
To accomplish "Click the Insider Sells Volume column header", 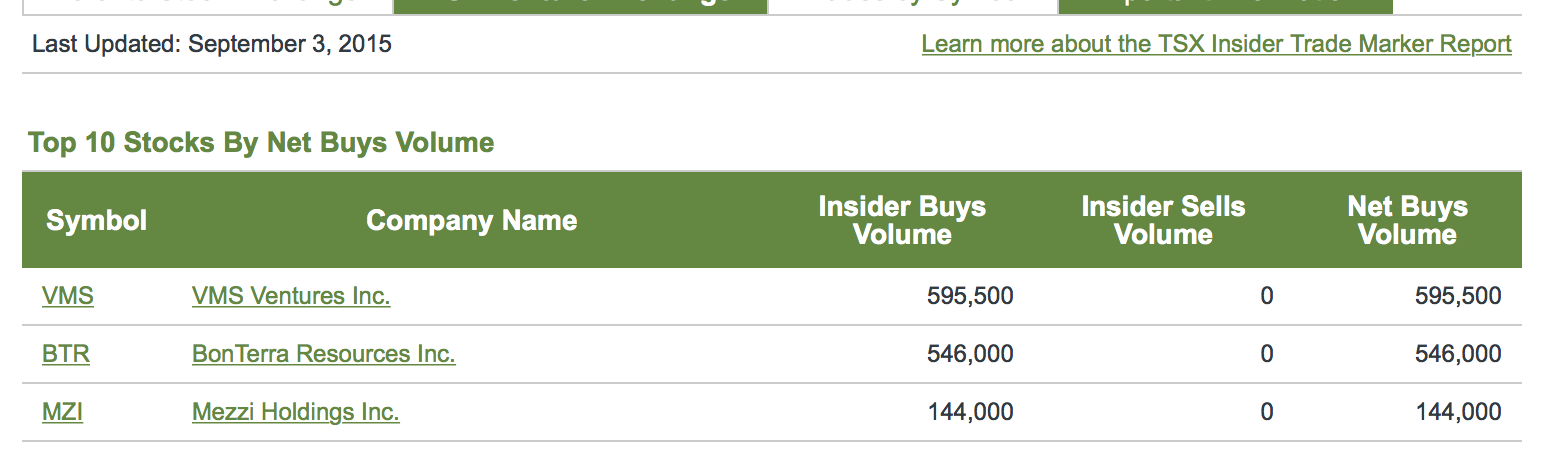I will (x=1163, y=221).
